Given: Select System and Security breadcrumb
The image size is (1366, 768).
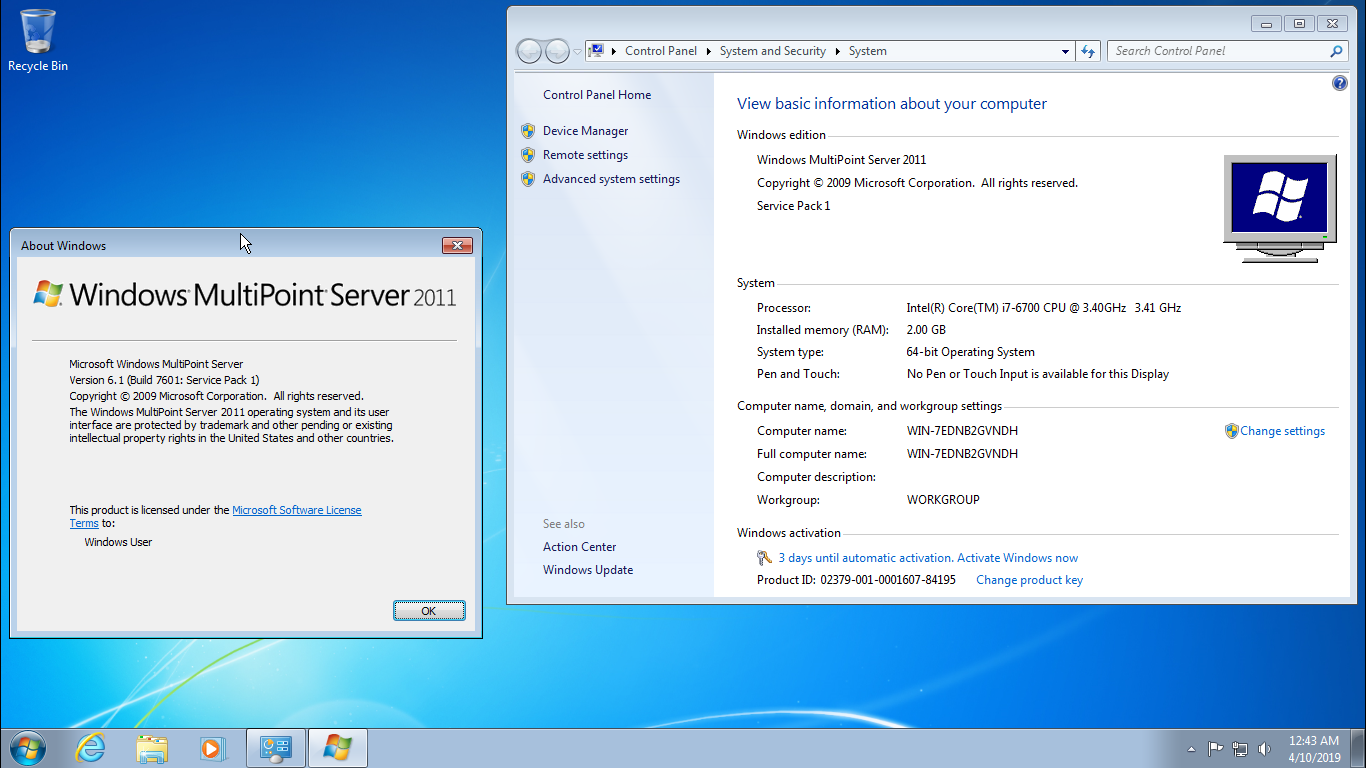Looking at the screenshot, I should (773, 51).
